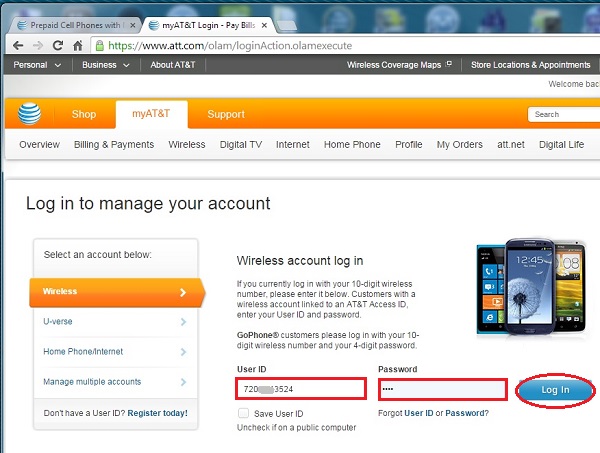Click the Forgot User ID link
The image size is (600, 453).
419,413
